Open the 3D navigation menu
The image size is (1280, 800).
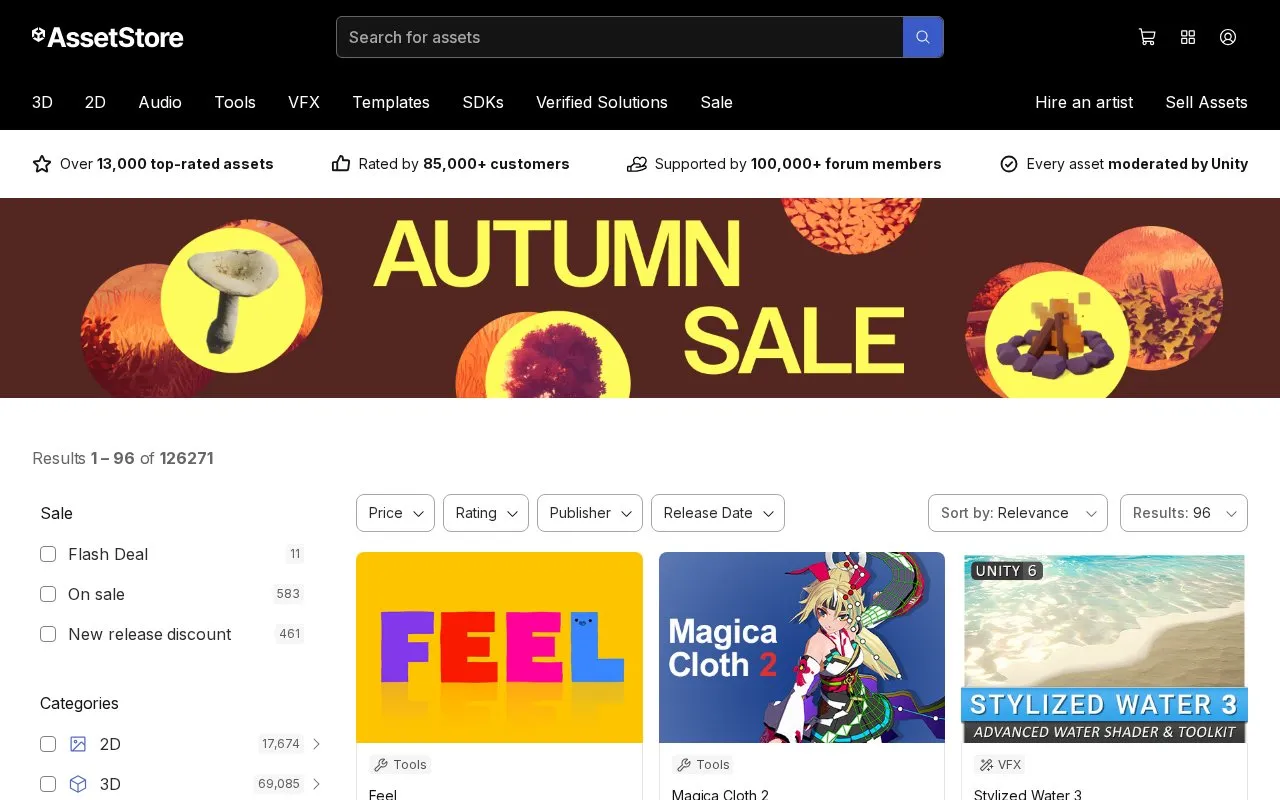click(x=42, y=102)
